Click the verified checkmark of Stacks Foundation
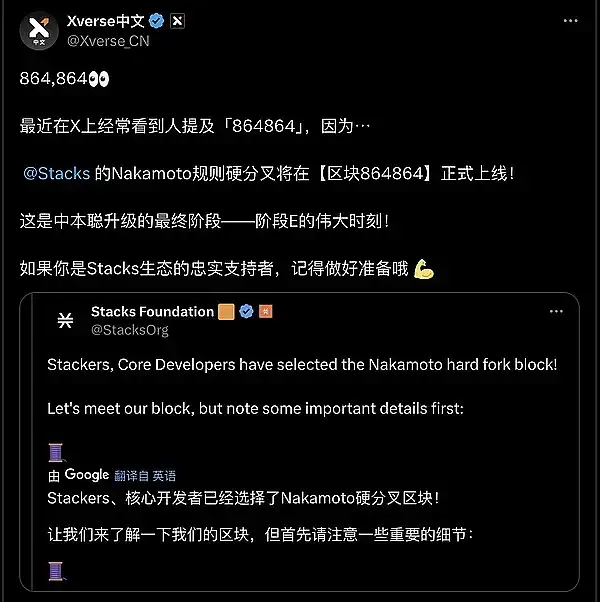 (x=246, y=311)
